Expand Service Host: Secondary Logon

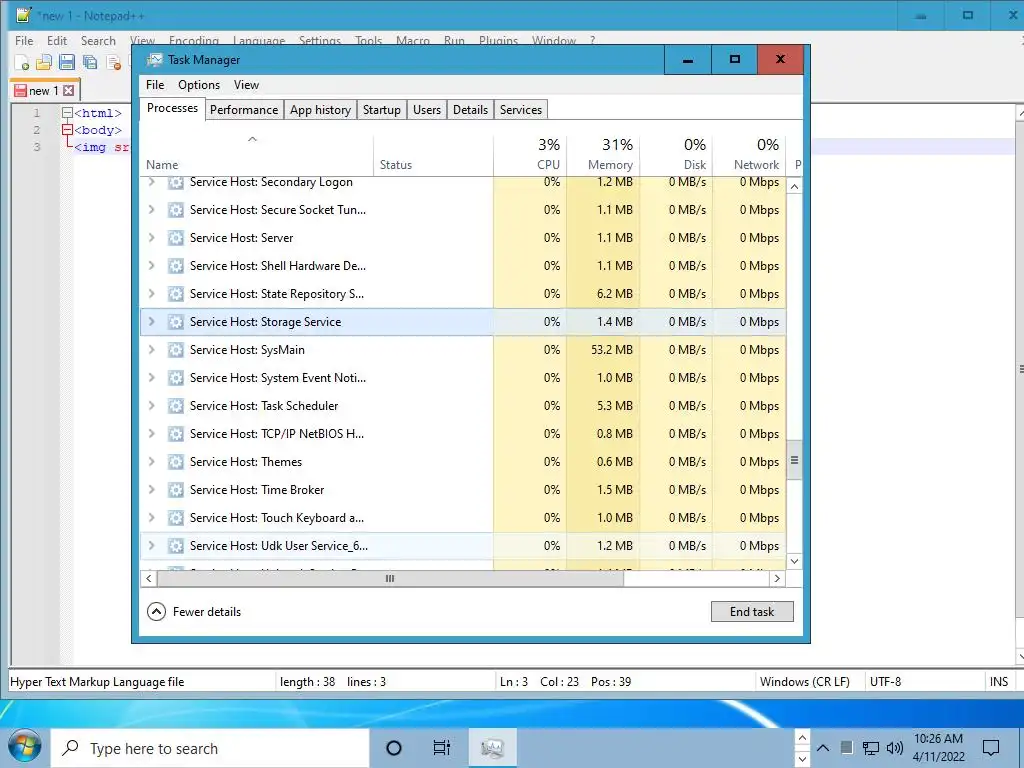[x=152, y=182]
